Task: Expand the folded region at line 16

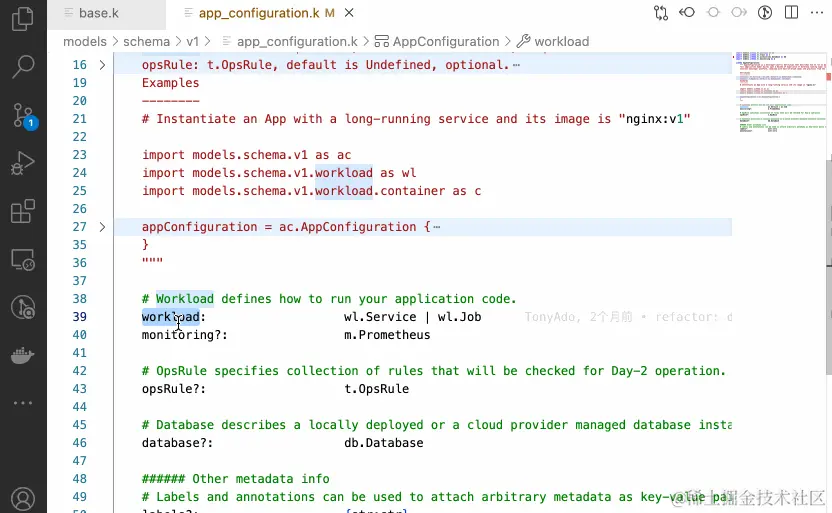Action: click(x=102, y=65)
